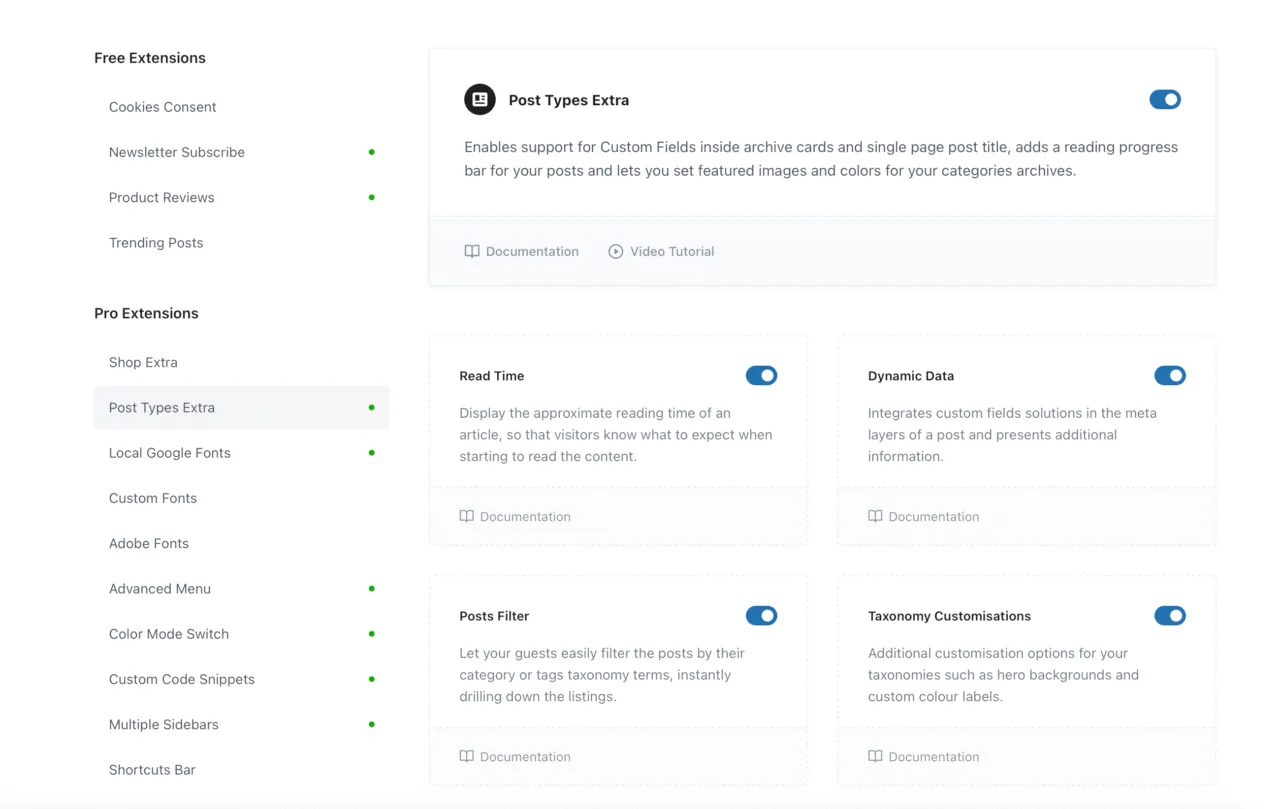1280x809 pixels.
Task: Turn off the Dynamic Data toggle
Action: (x=1170, y=376)
